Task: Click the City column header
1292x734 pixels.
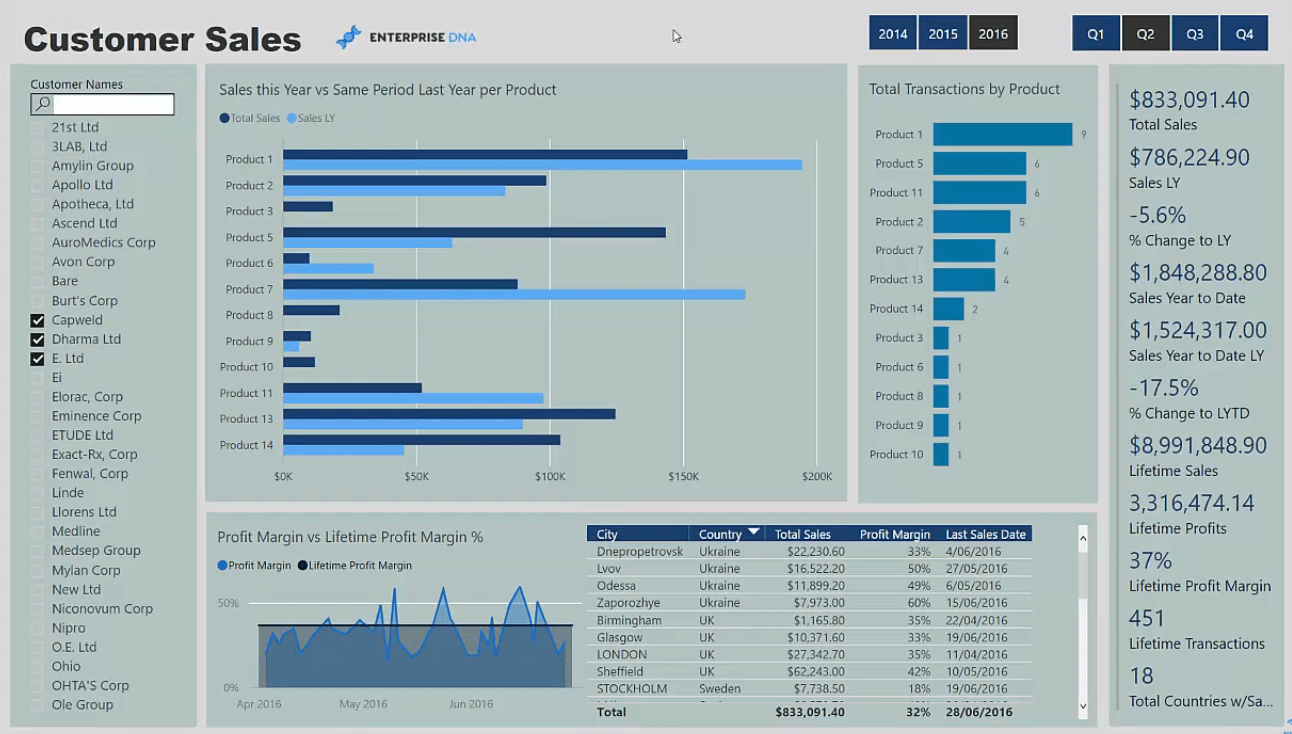Action: point(637,534)
